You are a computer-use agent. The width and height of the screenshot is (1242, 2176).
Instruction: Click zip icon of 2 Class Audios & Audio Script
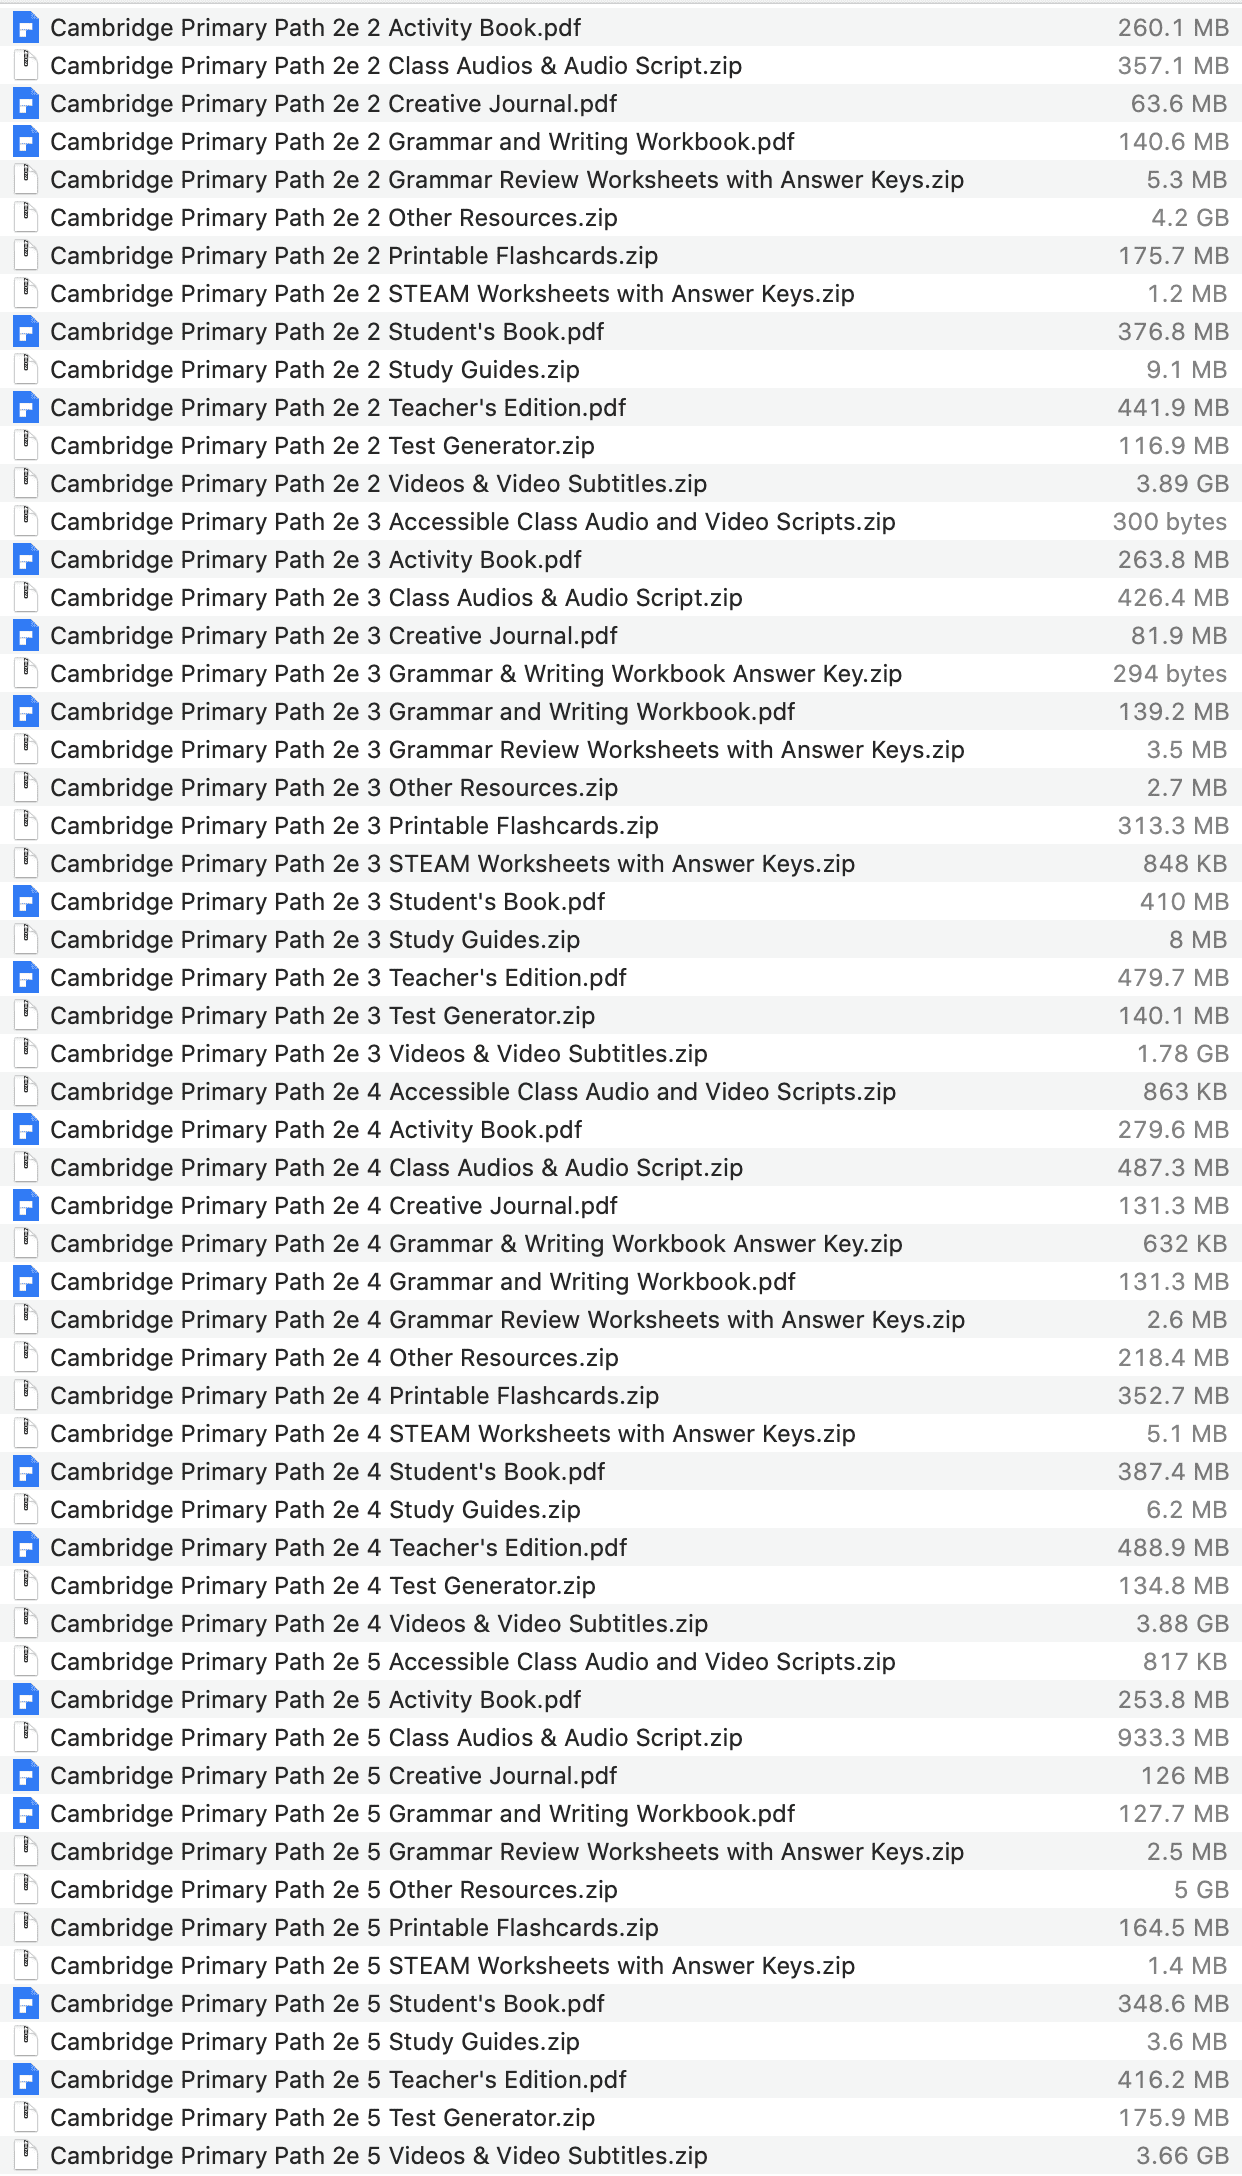[26, 66]
